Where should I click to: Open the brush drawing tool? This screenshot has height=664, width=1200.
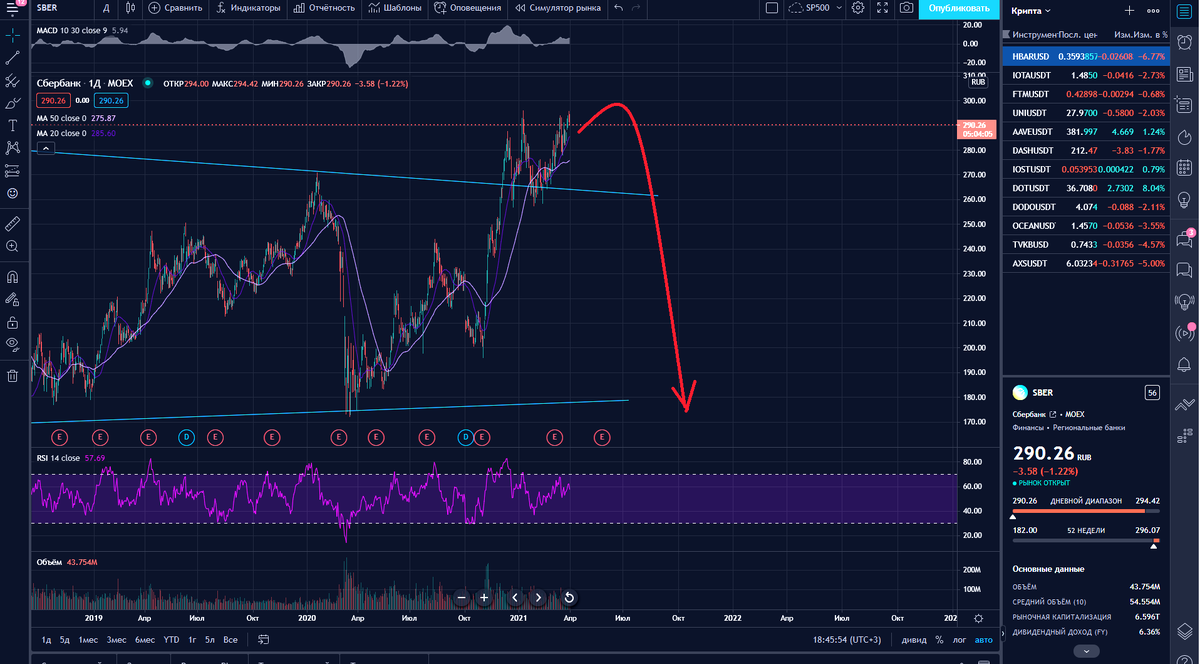coord(12,102)
